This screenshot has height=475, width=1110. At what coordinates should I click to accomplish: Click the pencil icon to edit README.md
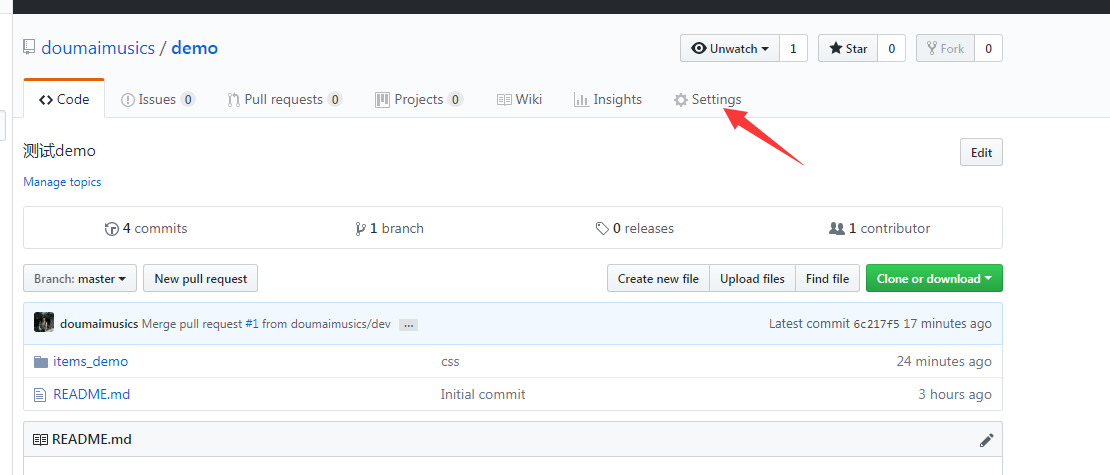click(986, 440)
